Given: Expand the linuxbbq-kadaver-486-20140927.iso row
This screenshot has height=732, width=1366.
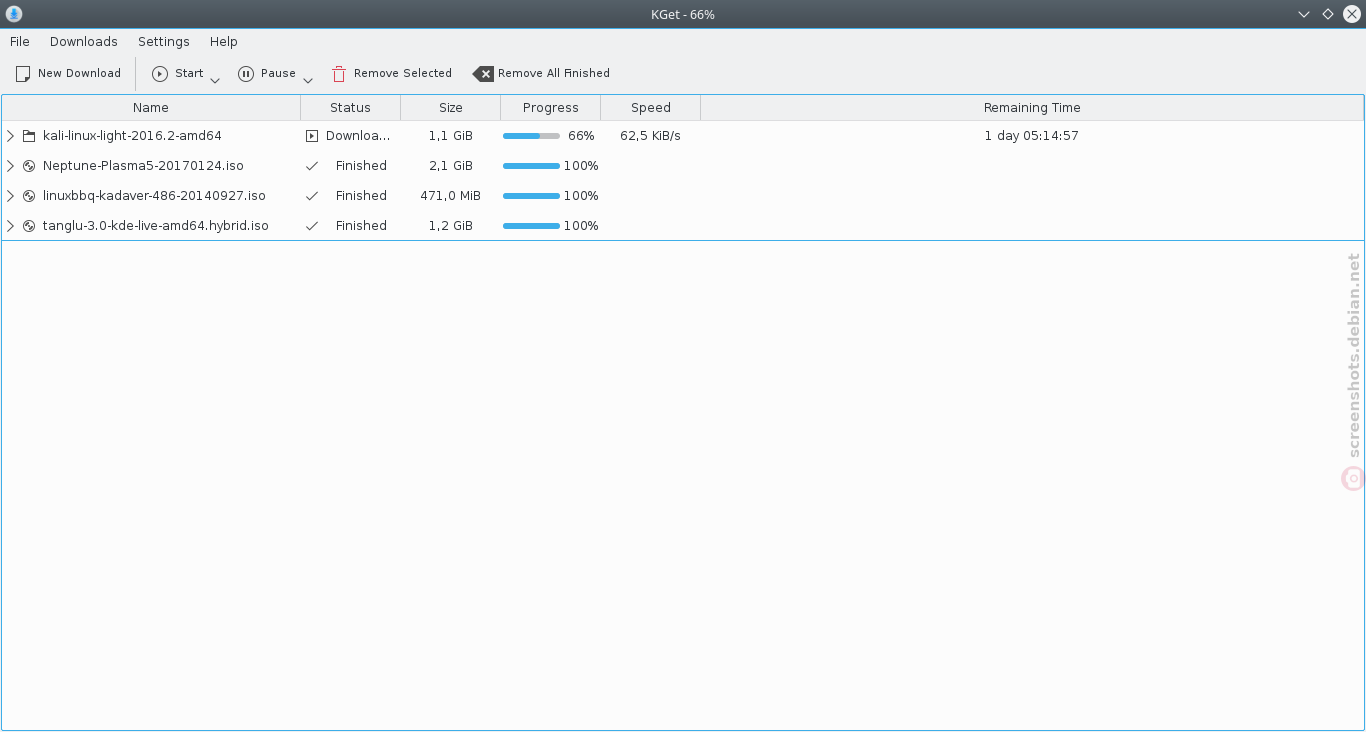Looking at the screenshot, I should click(x=11, y=196).
